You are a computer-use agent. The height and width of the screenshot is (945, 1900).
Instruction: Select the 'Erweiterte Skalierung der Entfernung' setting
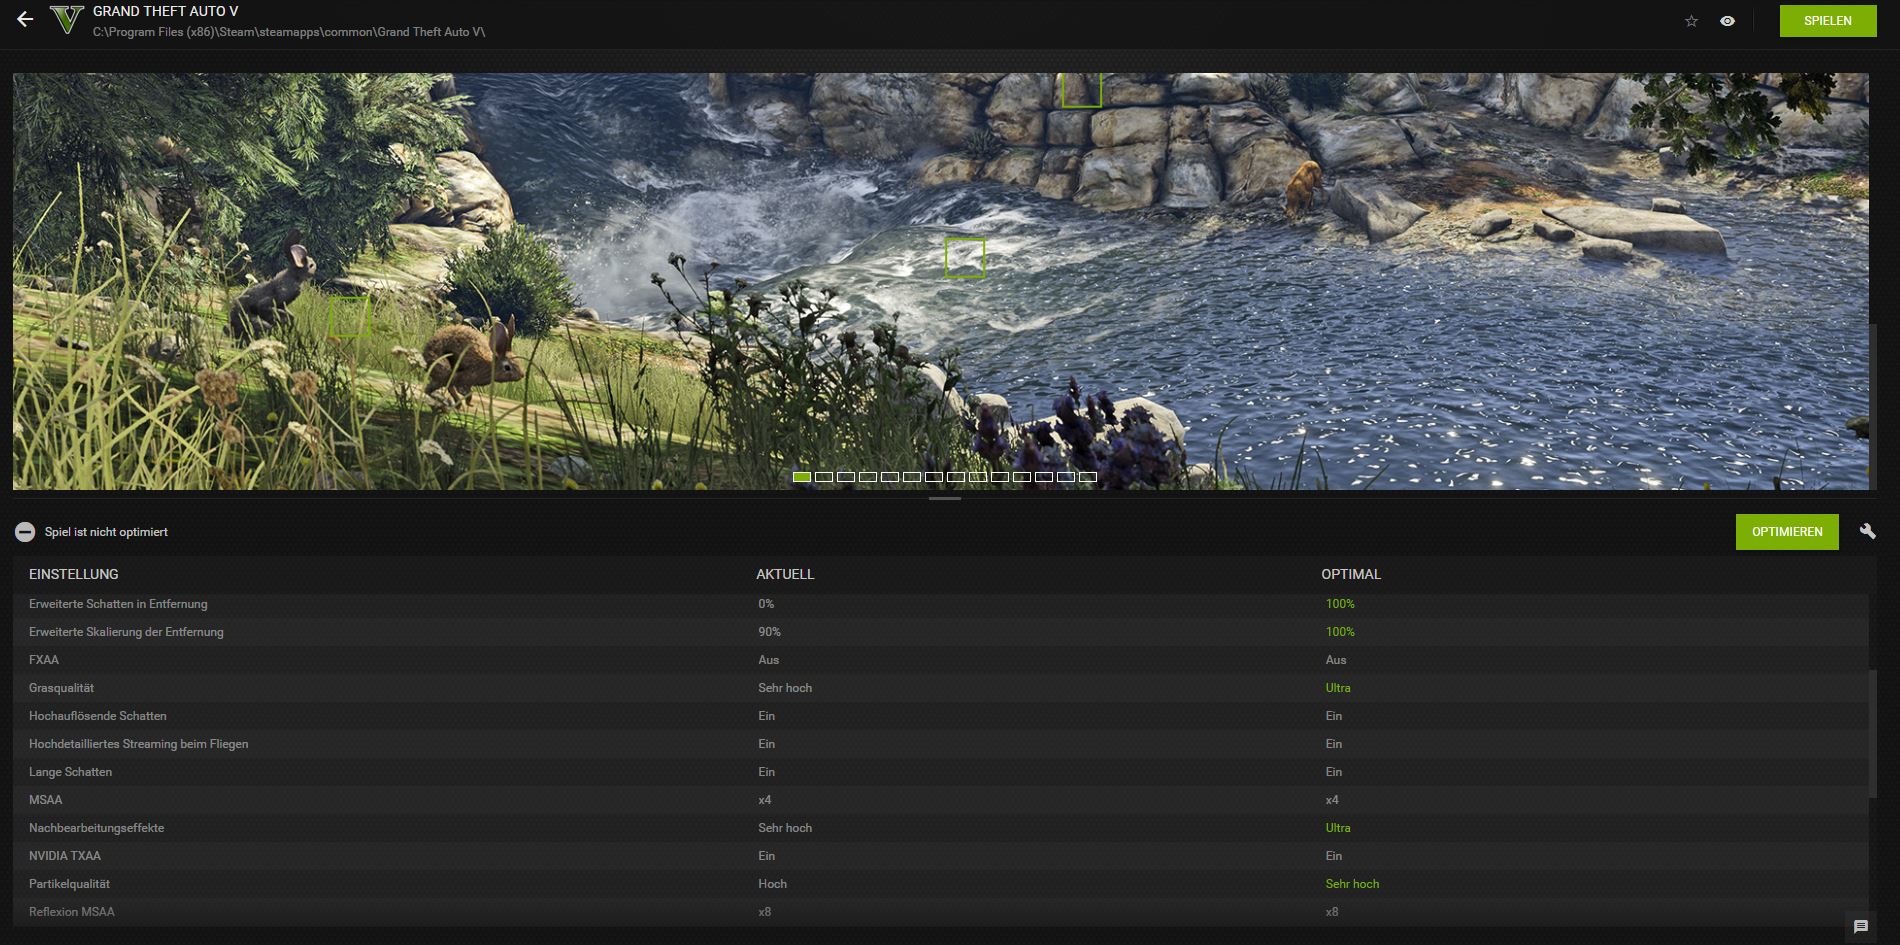[x=126, y=632]
